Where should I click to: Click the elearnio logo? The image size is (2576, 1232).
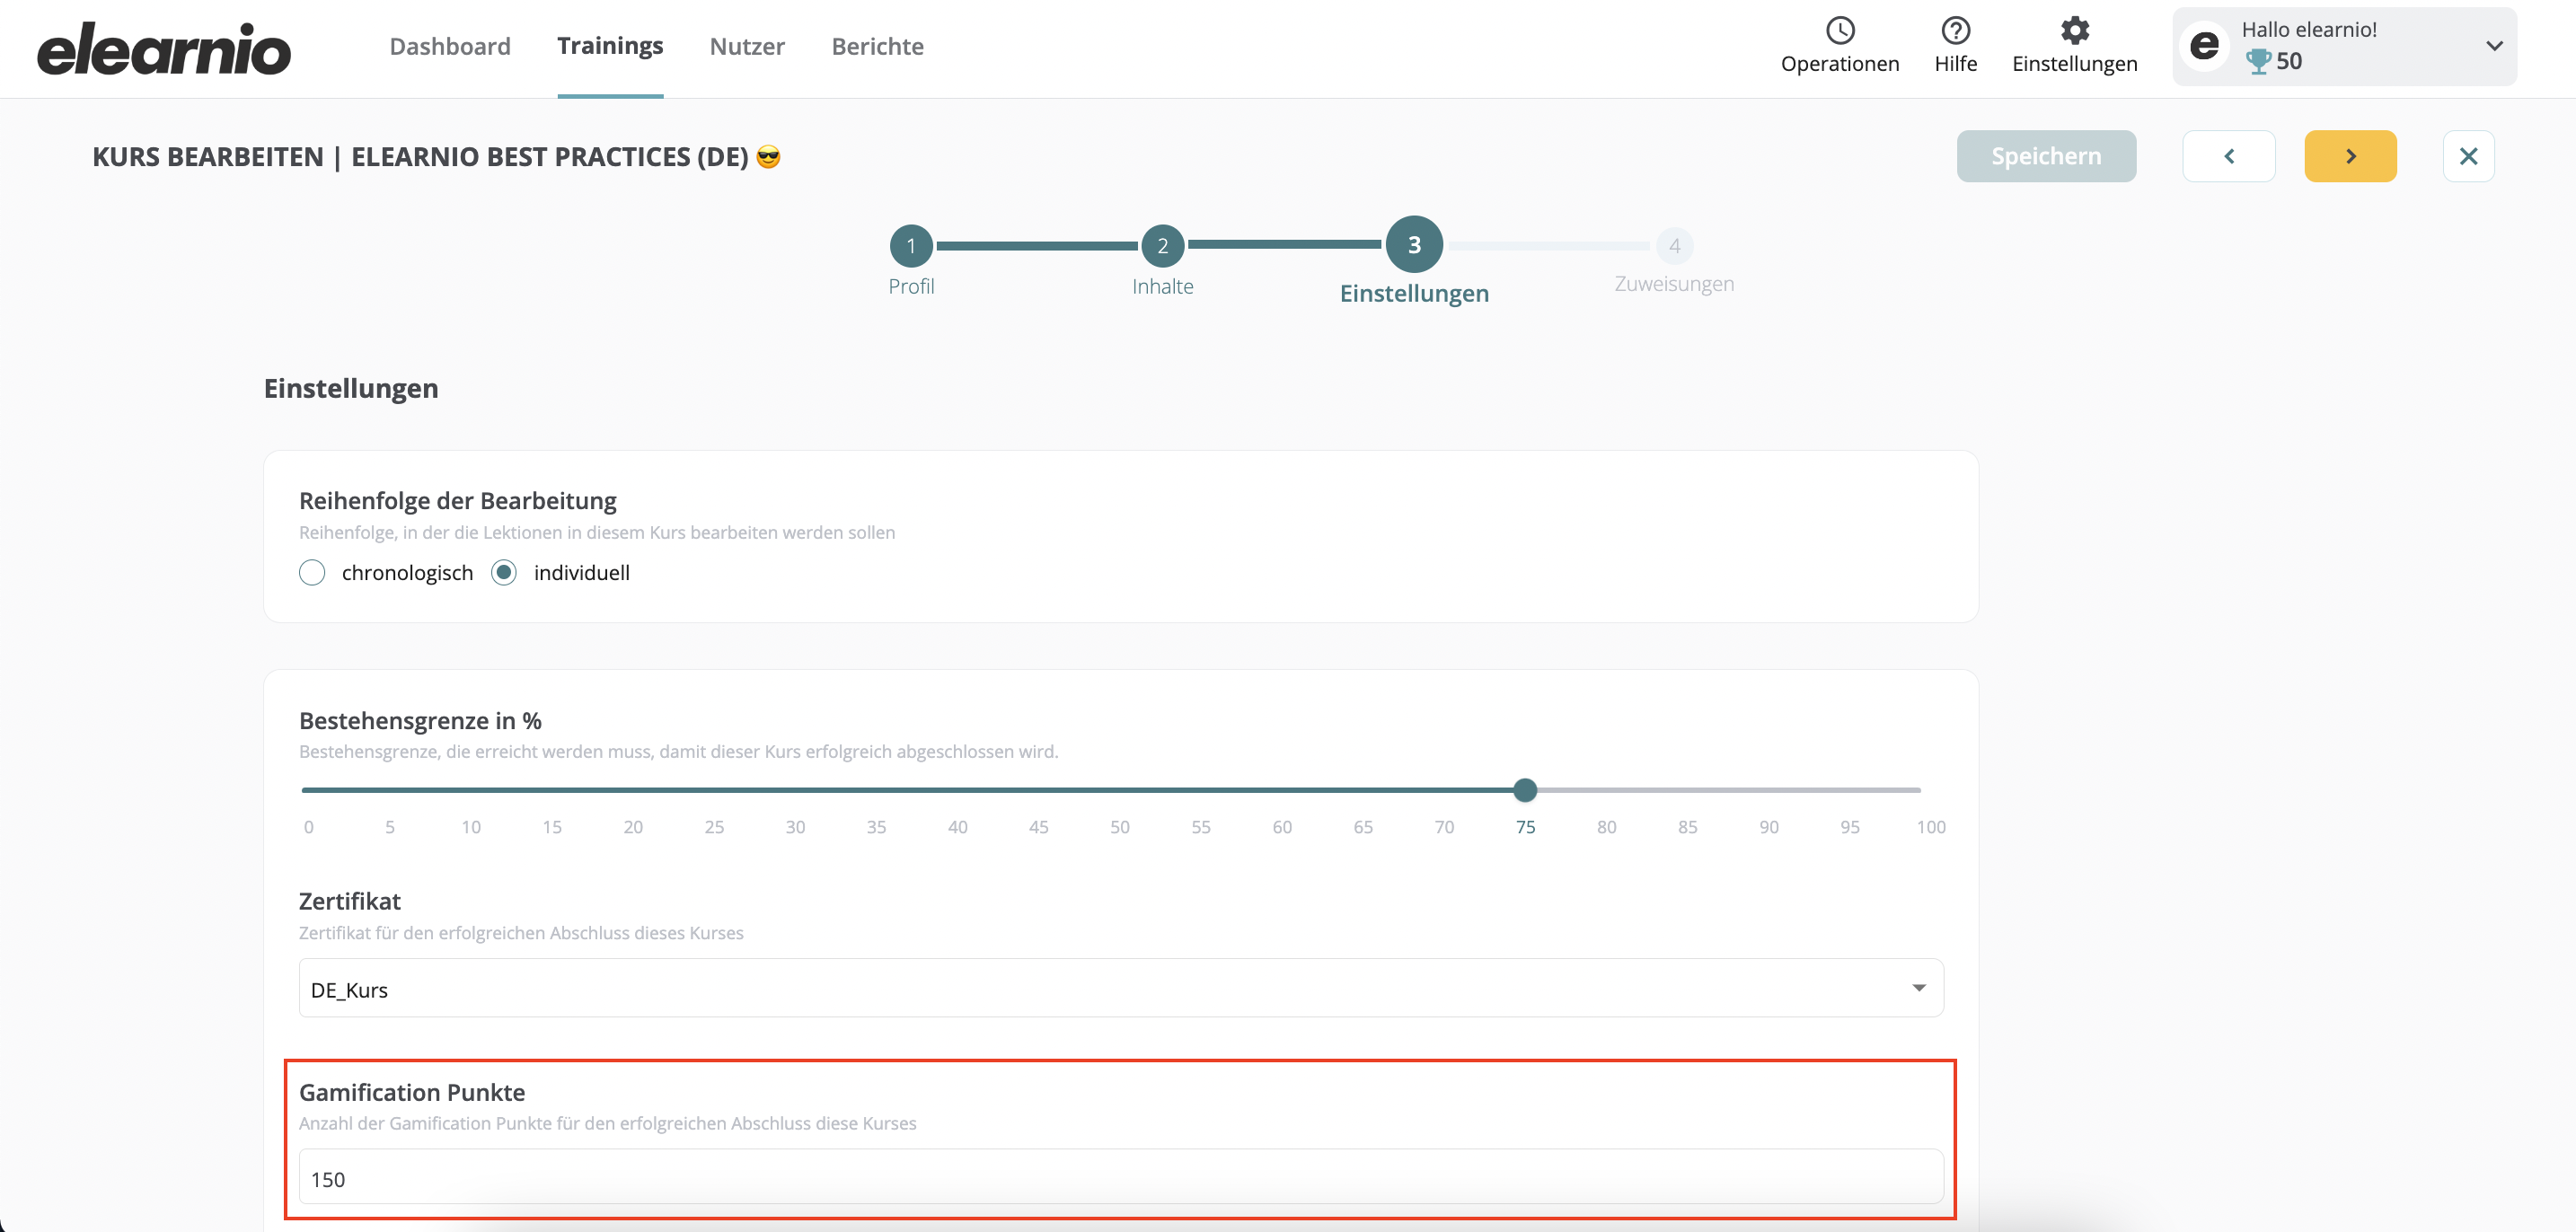(164, 49)
